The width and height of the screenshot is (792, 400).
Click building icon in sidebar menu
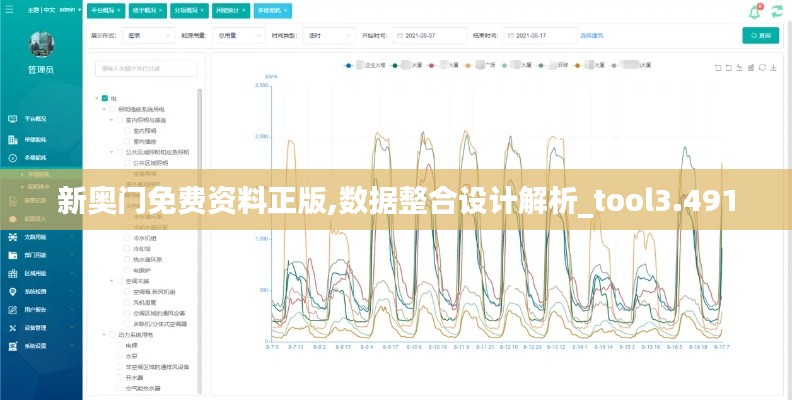pyautogui.click(x=13, y=139)
